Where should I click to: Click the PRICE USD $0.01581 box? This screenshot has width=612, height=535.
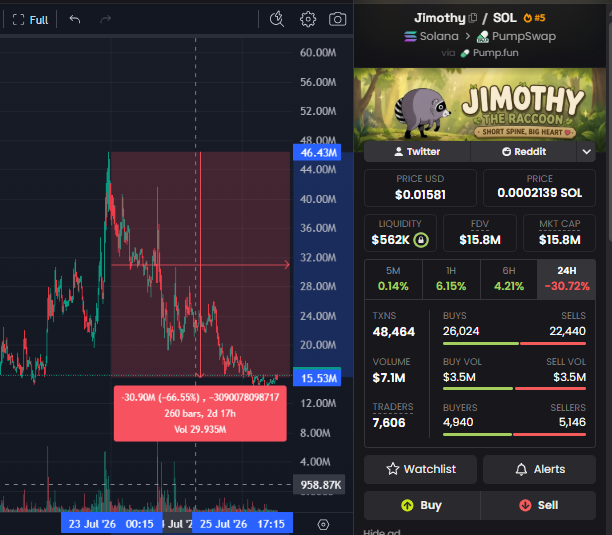[420, 188]
